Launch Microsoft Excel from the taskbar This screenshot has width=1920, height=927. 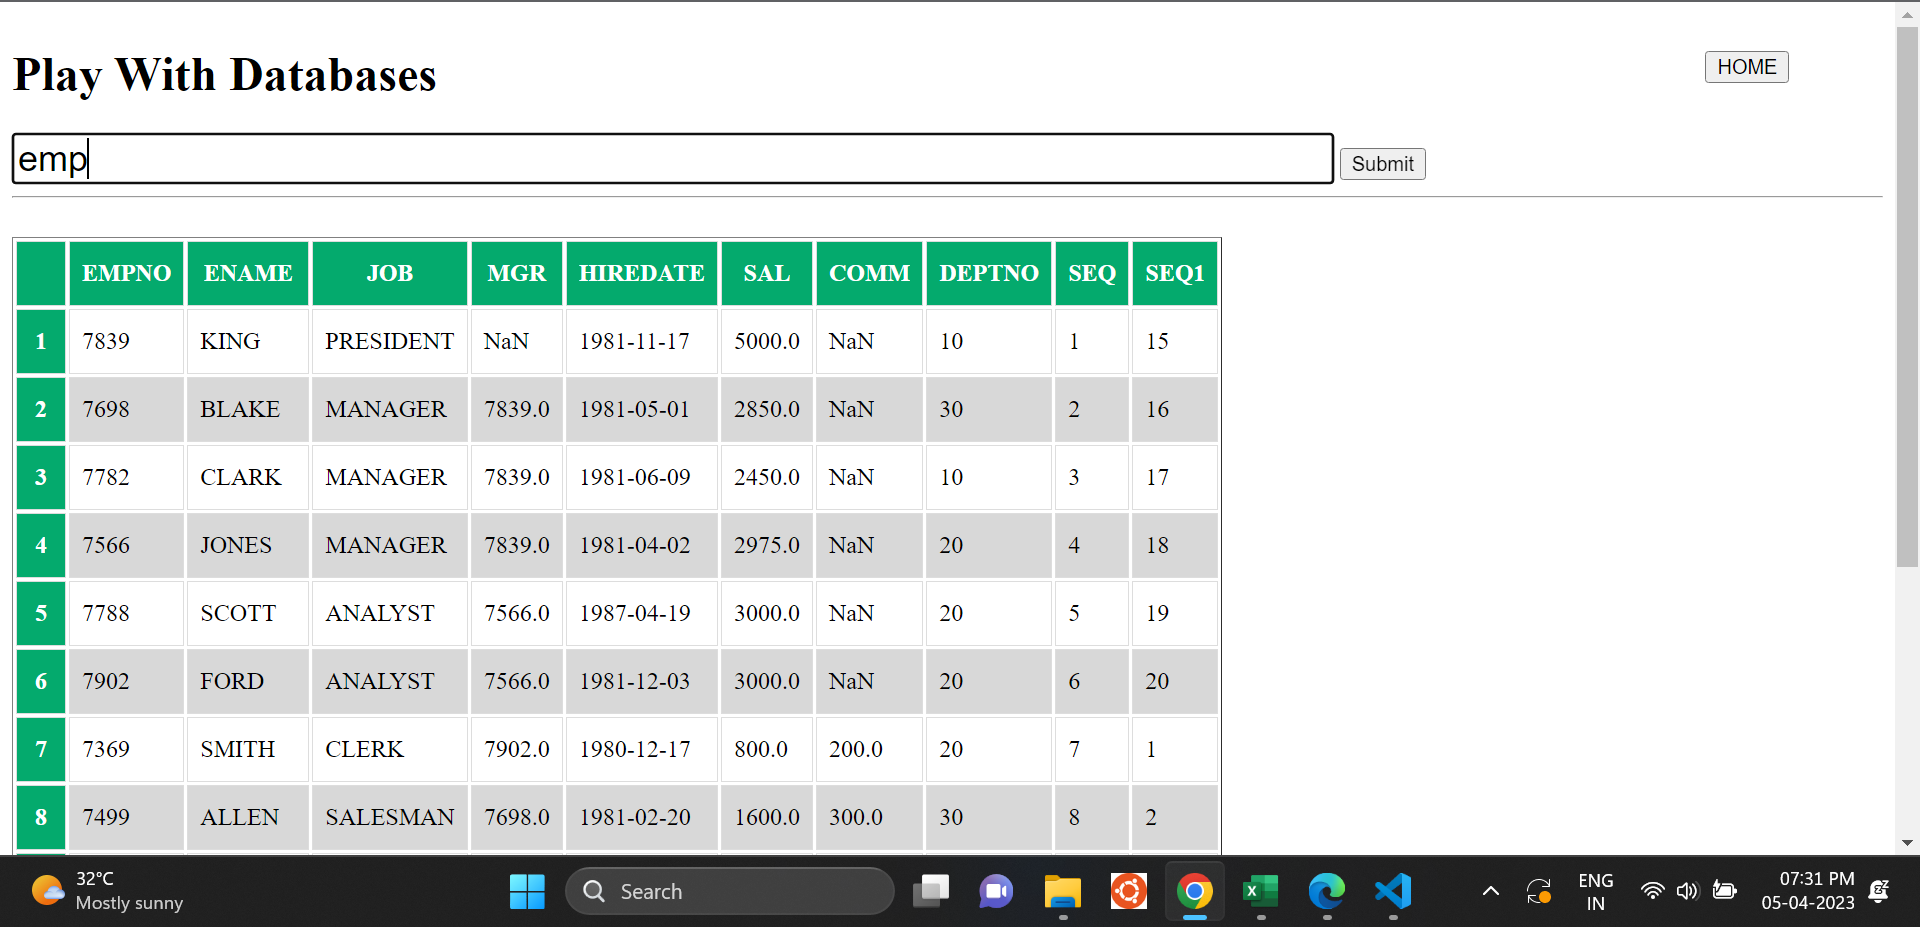pos(1260,891)
